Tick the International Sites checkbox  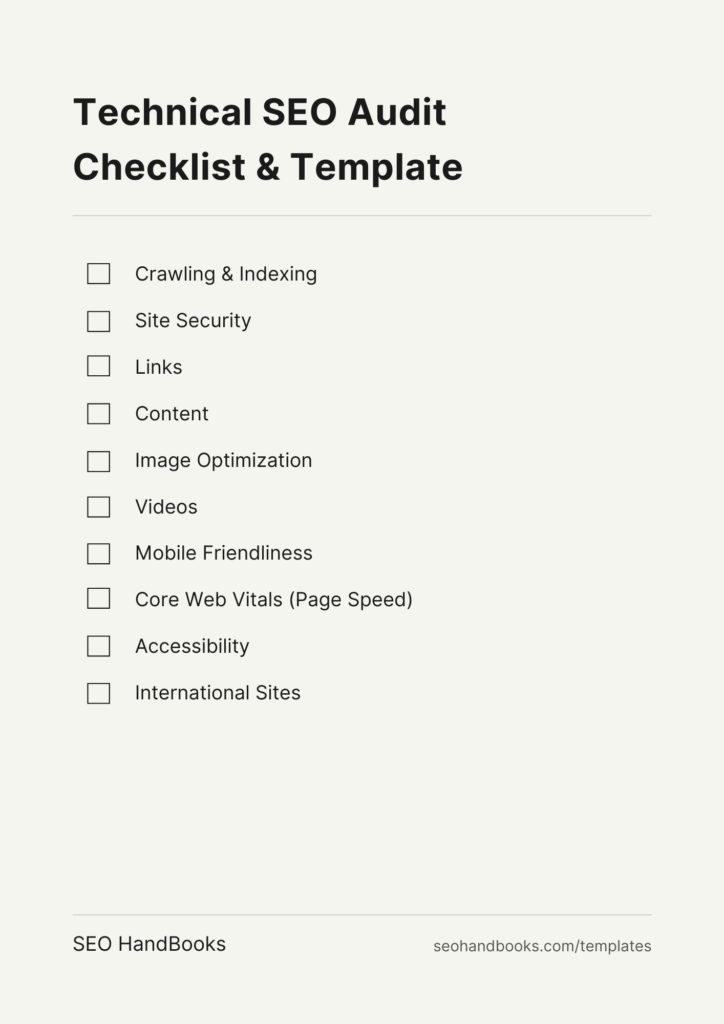[x=99, y=694]
